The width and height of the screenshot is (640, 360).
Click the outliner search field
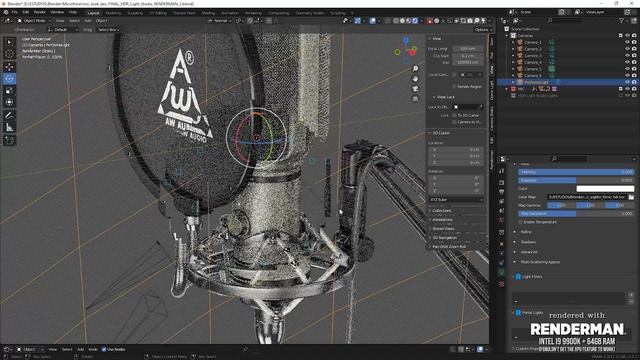pyautogui.click(x=566, y=20)
